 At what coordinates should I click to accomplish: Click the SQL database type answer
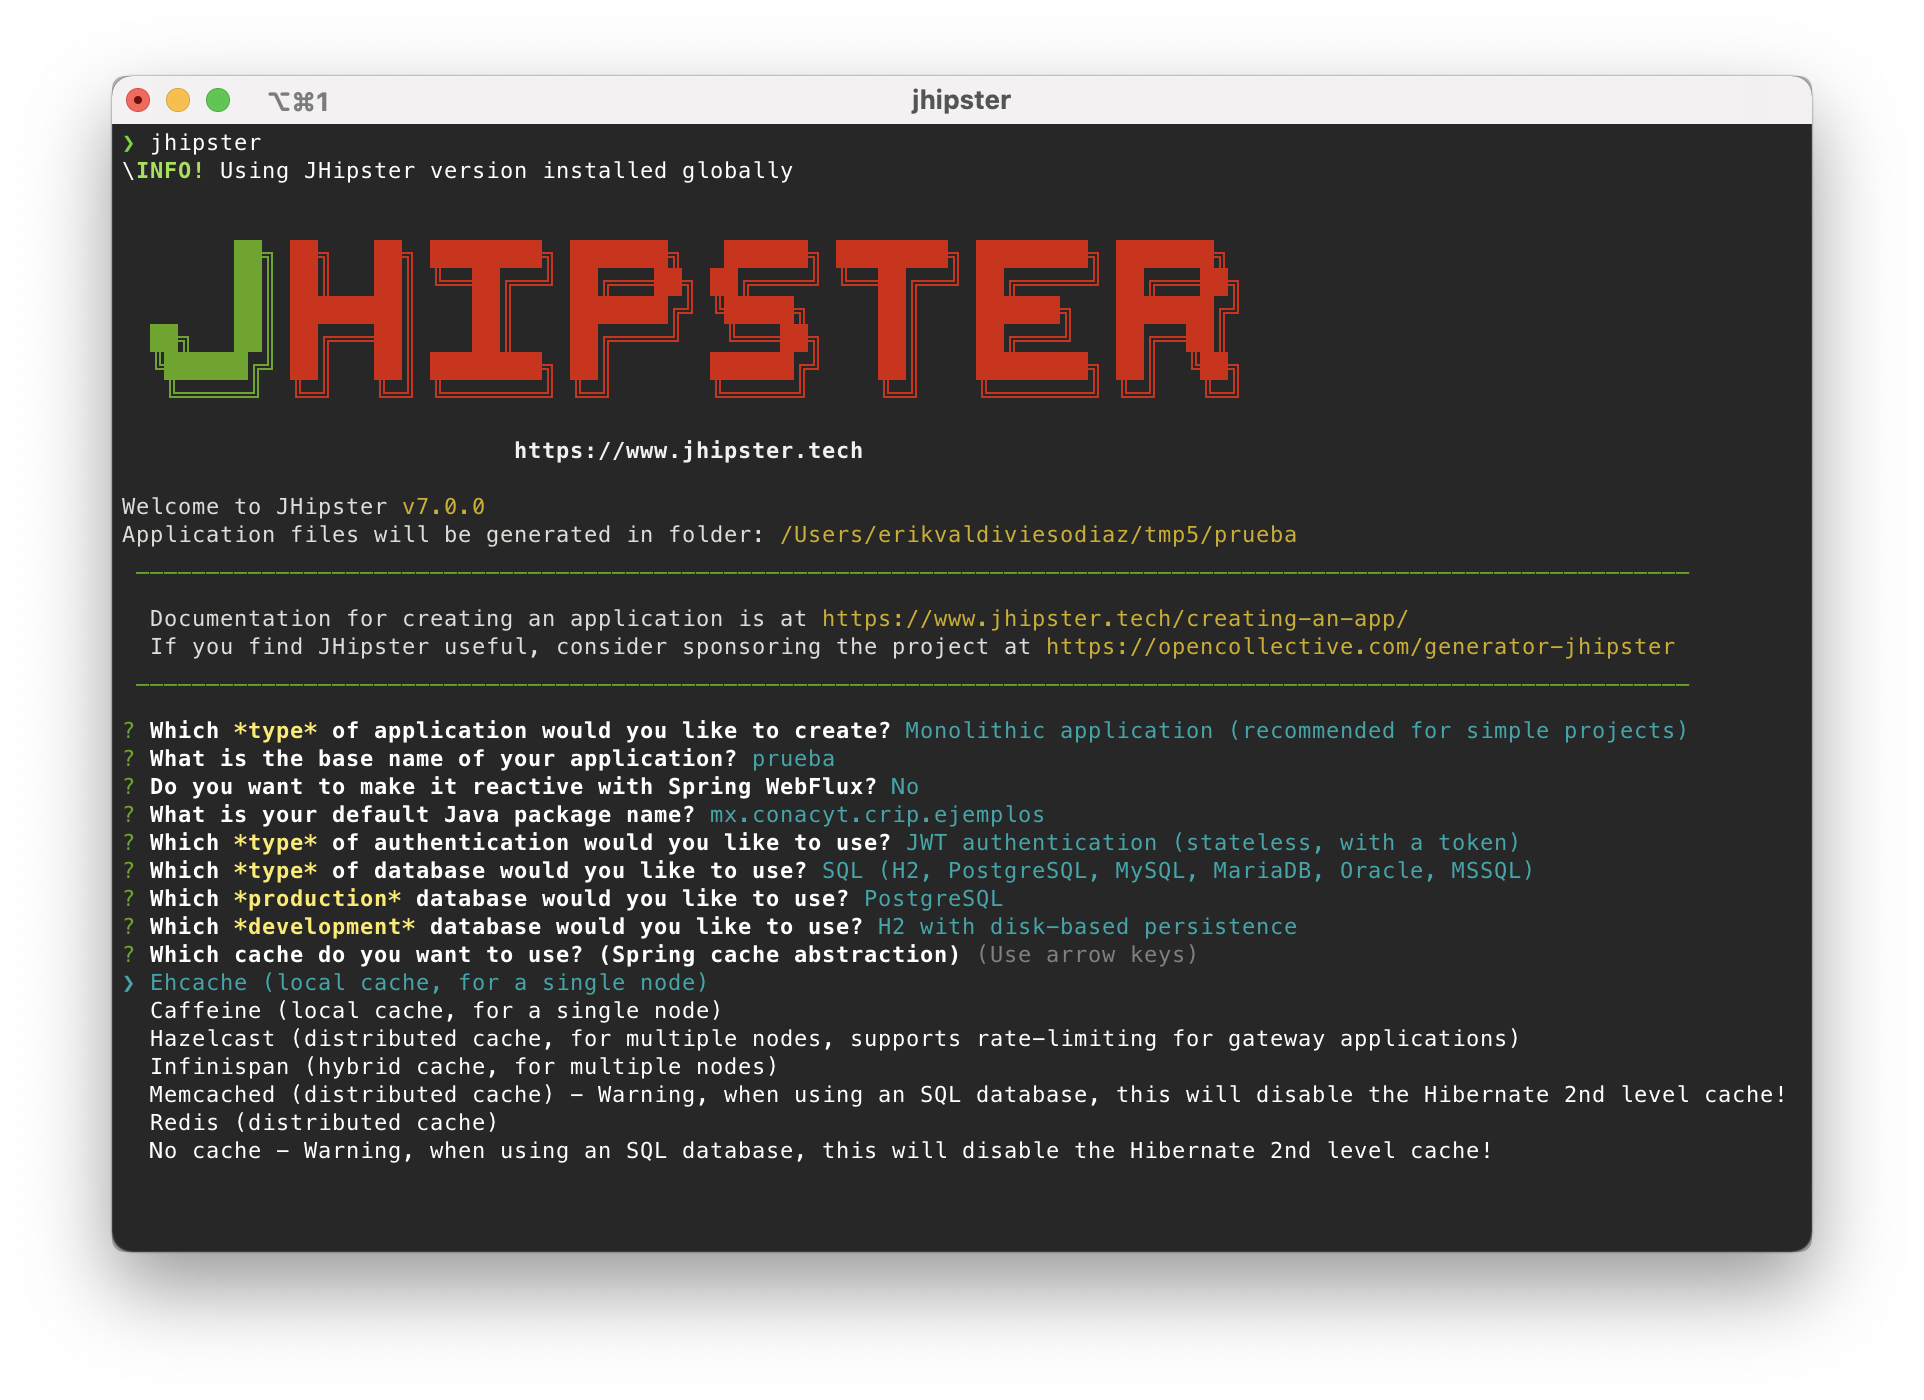[1177, 871]
